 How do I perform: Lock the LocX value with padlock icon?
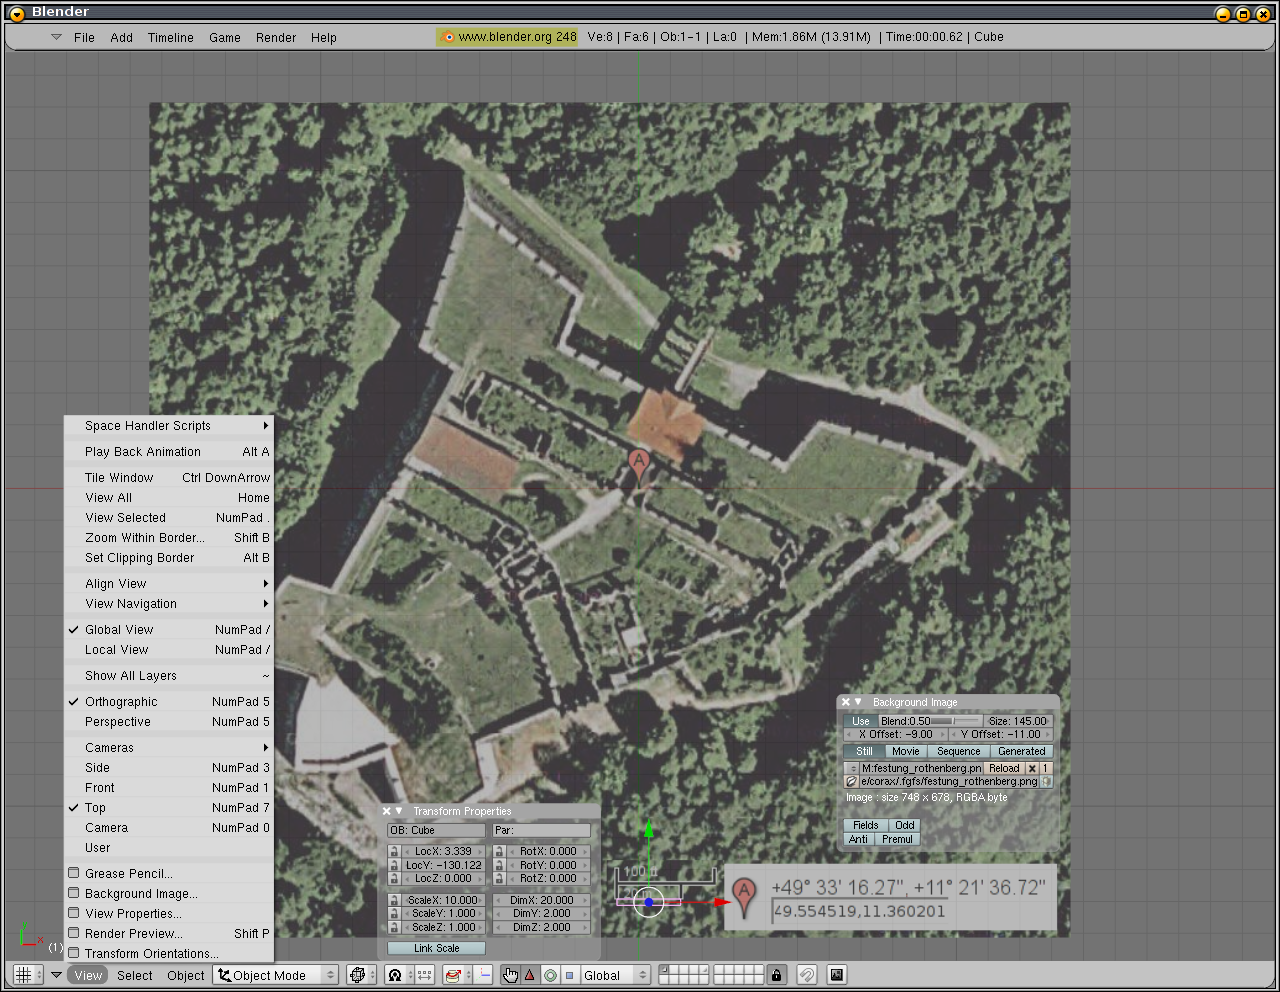click(394, 852)
